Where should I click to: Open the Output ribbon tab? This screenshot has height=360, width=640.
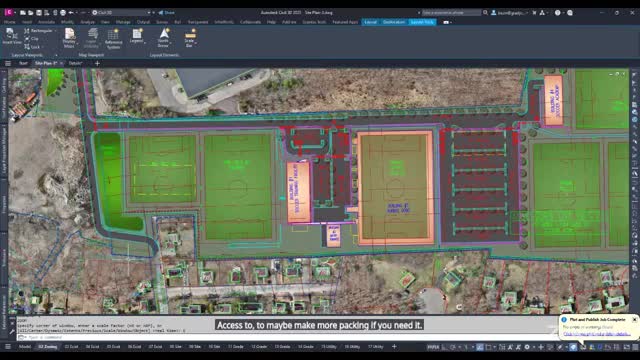click(x=143, y=22)
